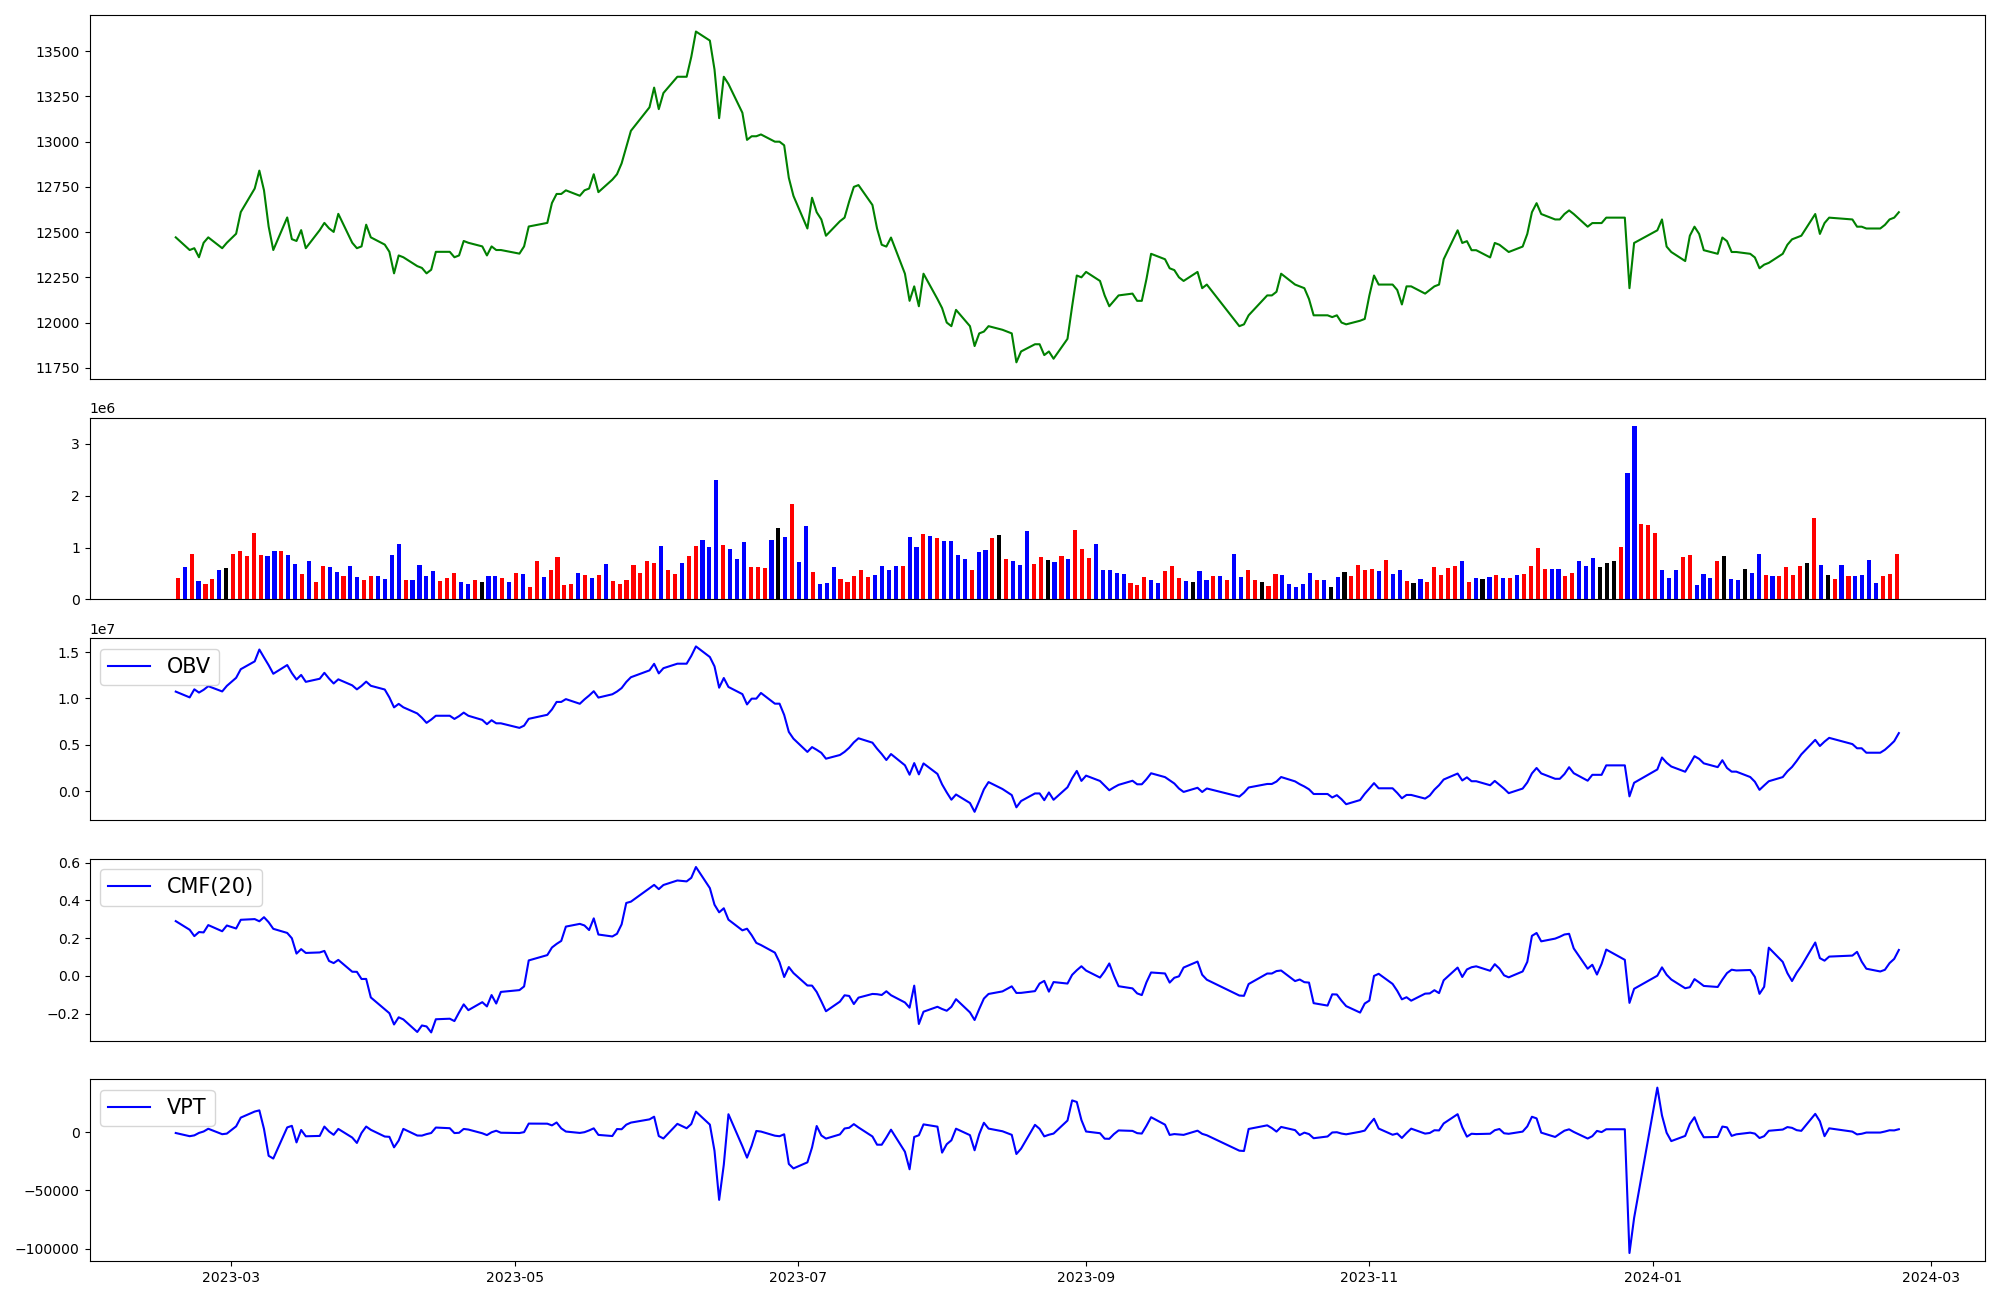Image resolution: width=2000 pixels, height=1300 pixels.
Task: Click the −100000 VPT axis label
Action: pos(49,1250)
